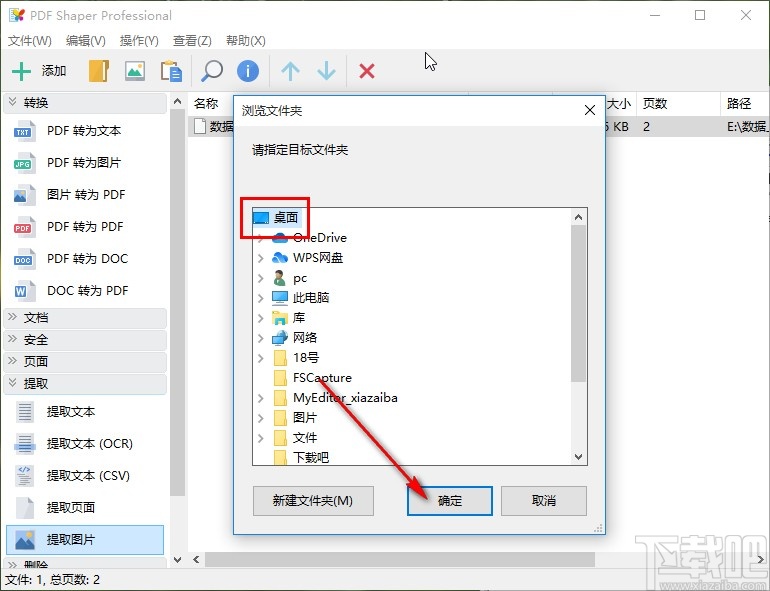
Task: Expand the 此电脑 tree node
Action: tap(261, 298)
